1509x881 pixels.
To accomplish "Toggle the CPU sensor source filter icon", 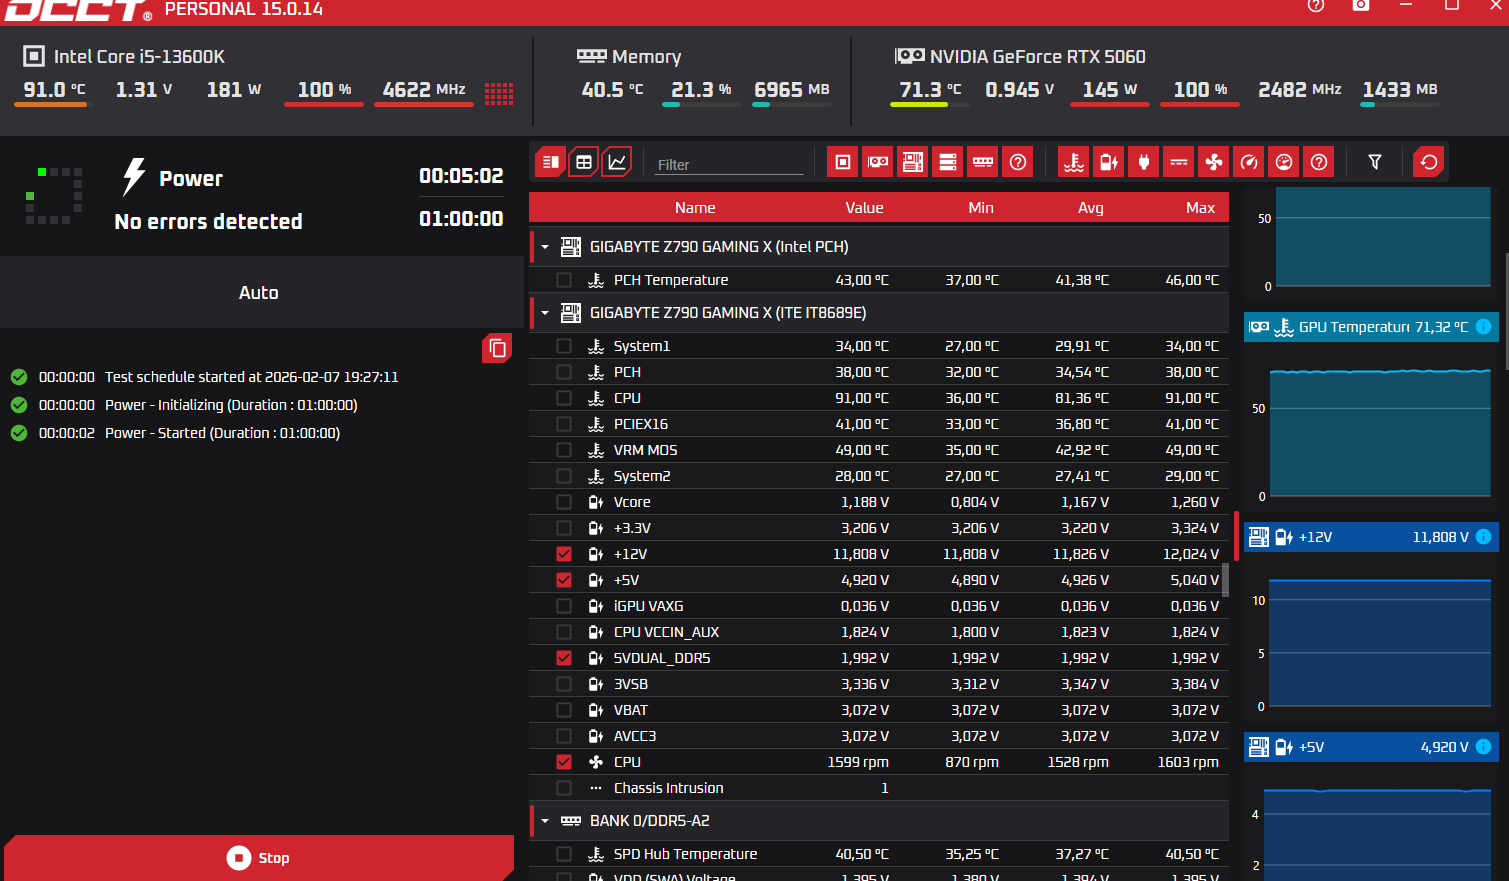I will [843, 162].
